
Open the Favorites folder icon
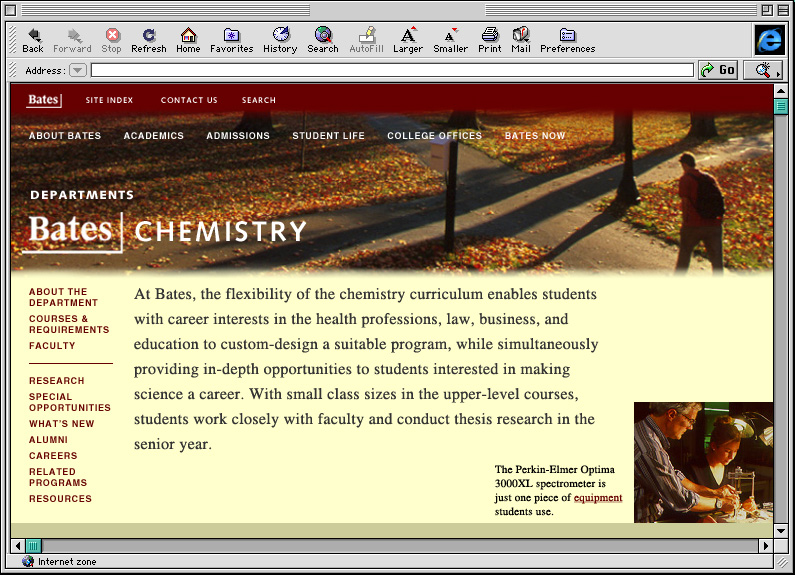tap(231, 34)
